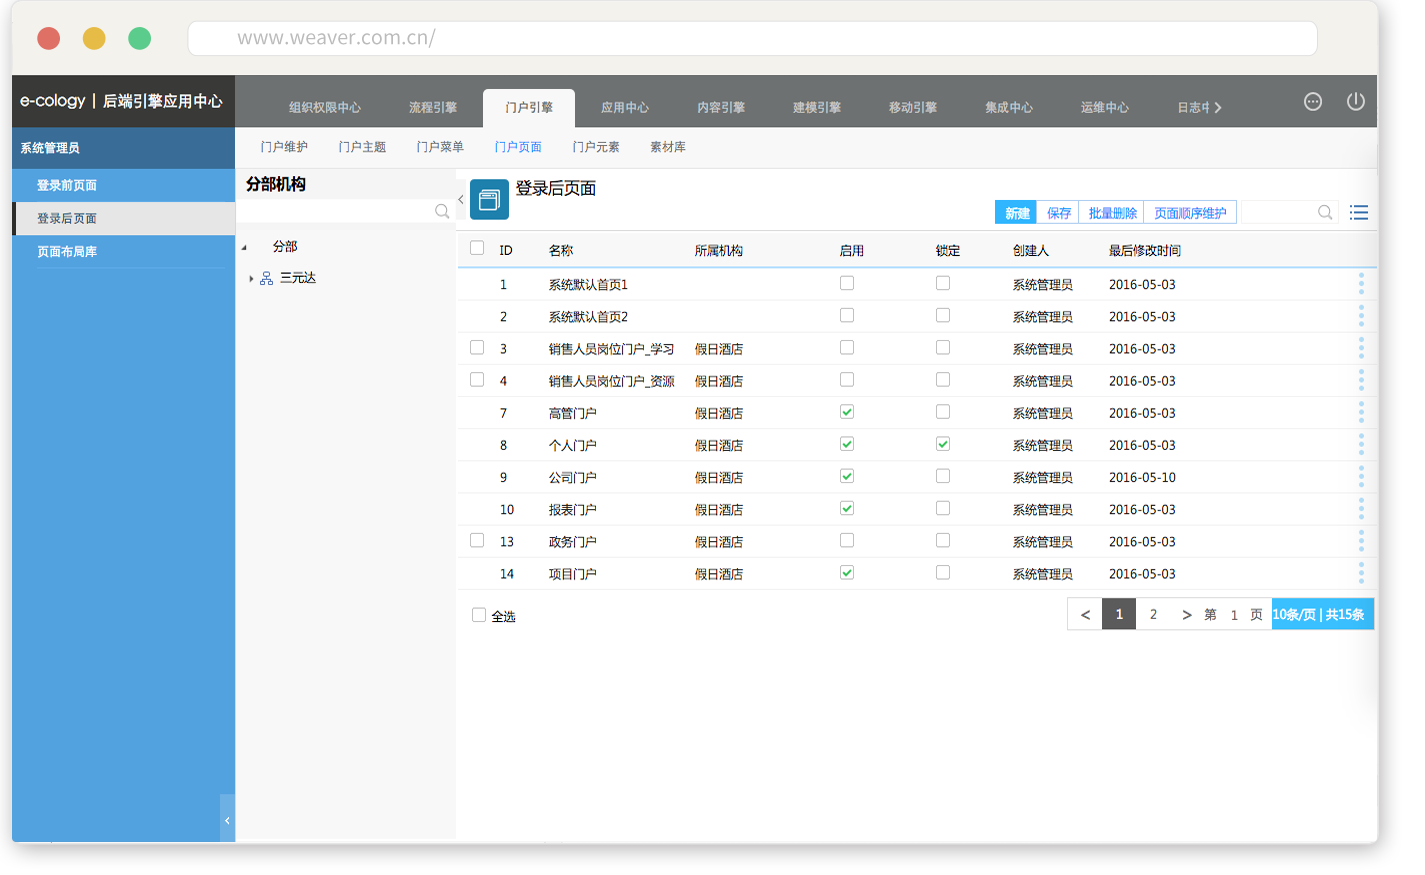Viewport: 1425px width, 875px height.
Task: Click the power logout icon
Action: pyautogui.click(x=1355, y=102)
